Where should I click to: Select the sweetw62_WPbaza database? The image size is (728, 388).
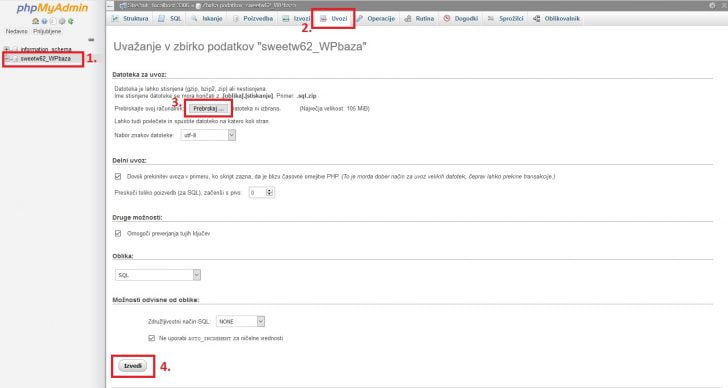[46, 59]
